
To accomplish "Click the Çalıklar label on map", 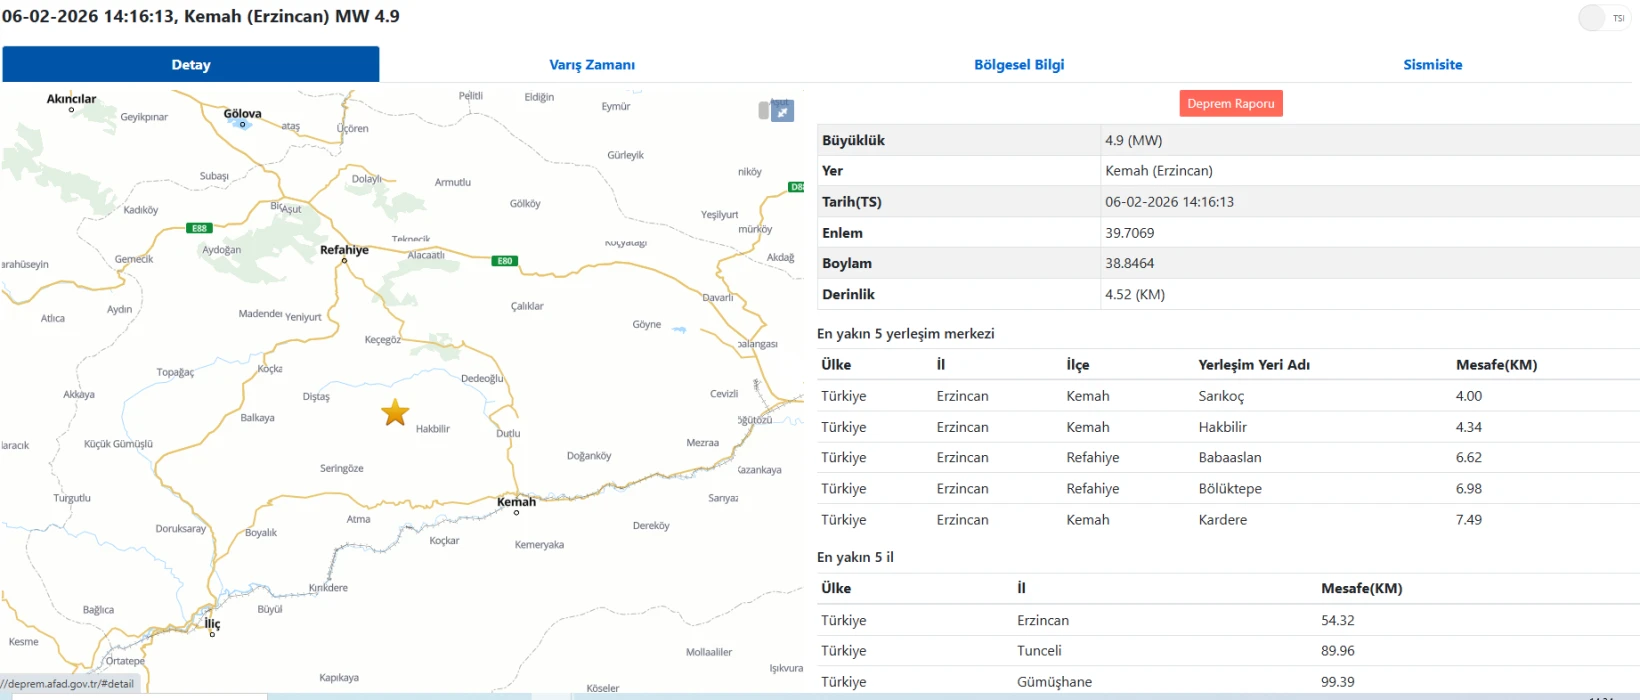I will [527, 306].
